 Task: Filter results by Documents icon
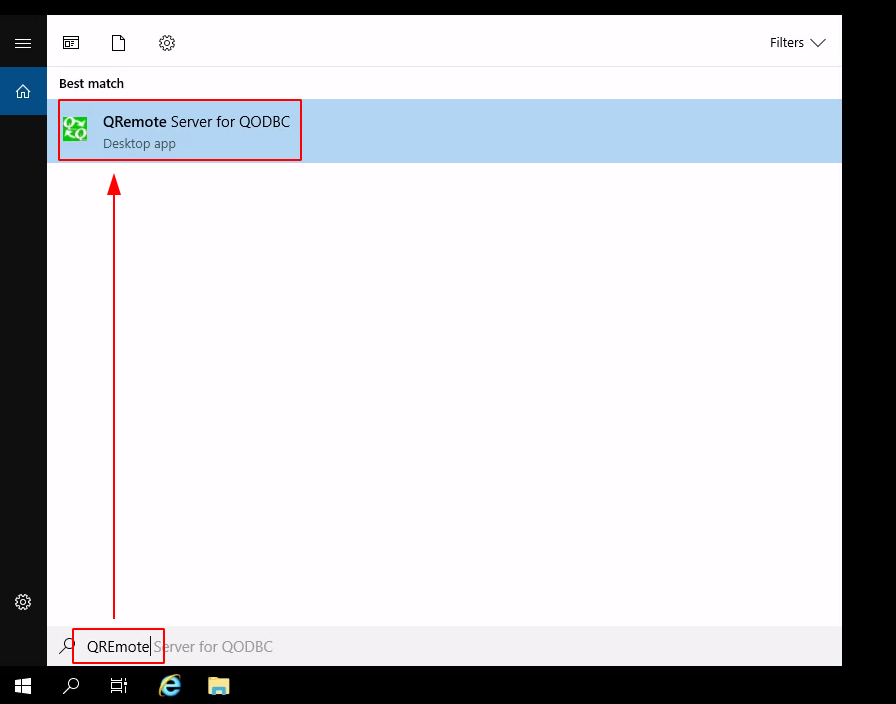tap(118, 43)
